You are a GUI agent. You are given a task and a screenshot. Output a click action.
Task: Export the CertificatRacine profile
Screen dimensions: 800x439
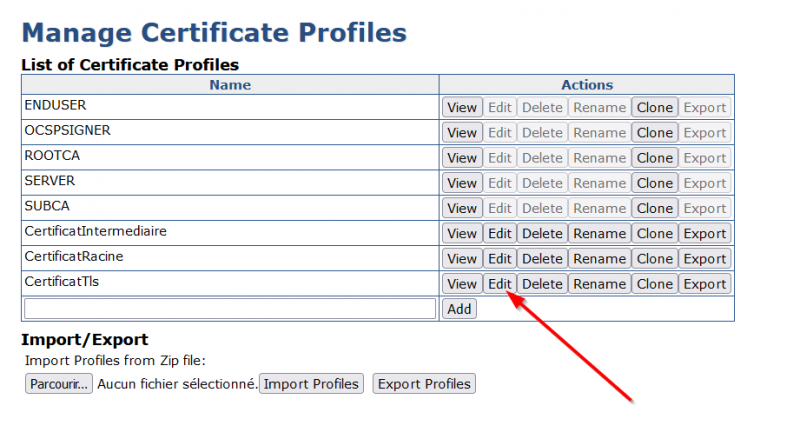pyautogui.click(x=704, y=259)
